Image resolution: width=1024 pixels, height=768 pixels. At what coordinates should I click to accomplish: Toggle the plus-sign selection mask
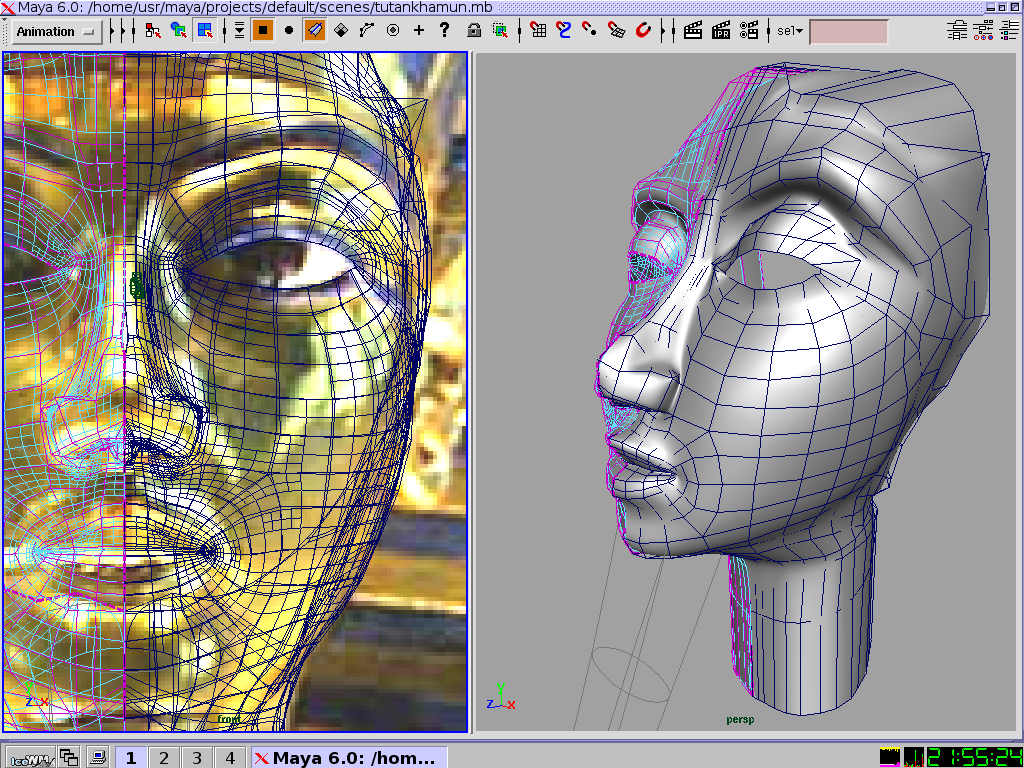(x=419, y=30)
